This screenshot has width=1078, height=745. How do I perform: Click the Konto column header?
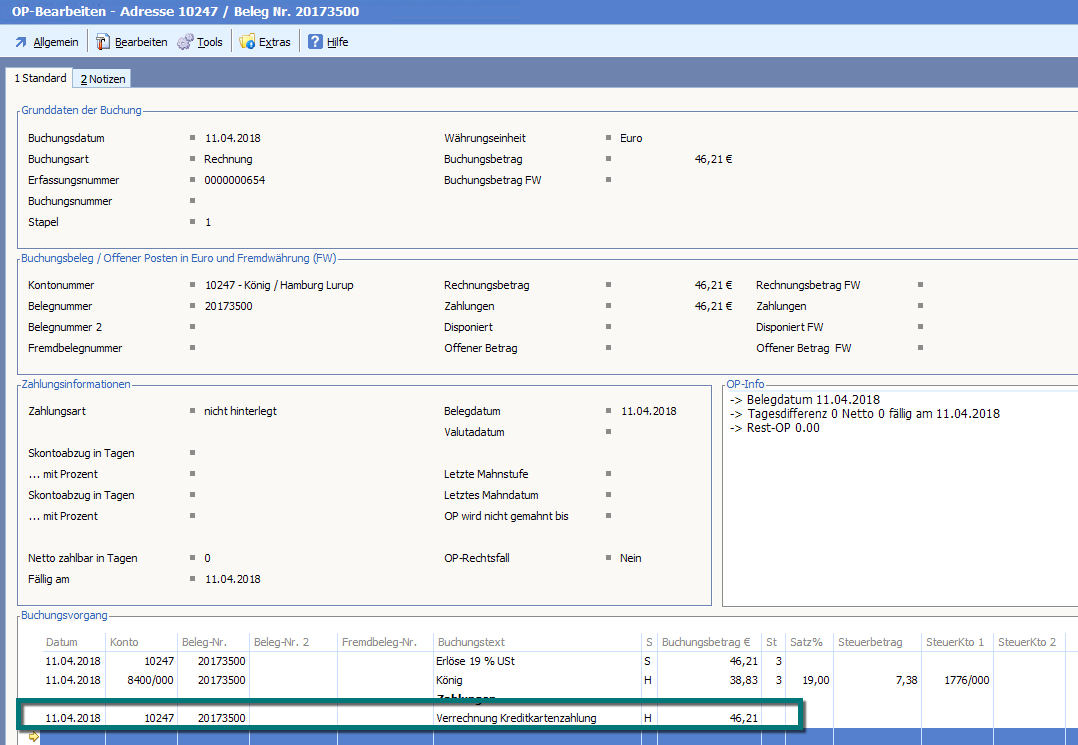(x=124, y=642)
